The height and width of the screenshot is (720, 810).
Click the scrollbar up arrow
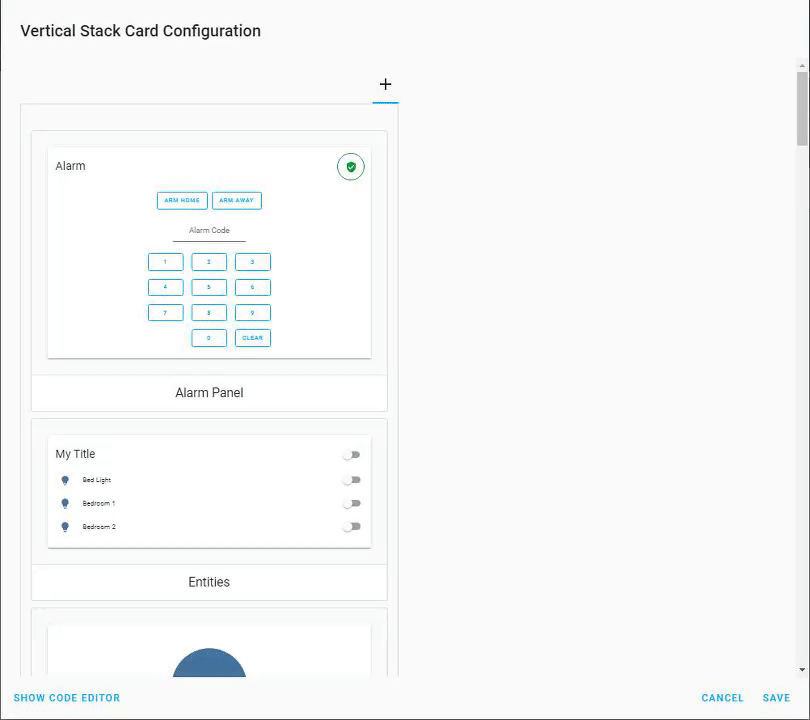(802, 66)
